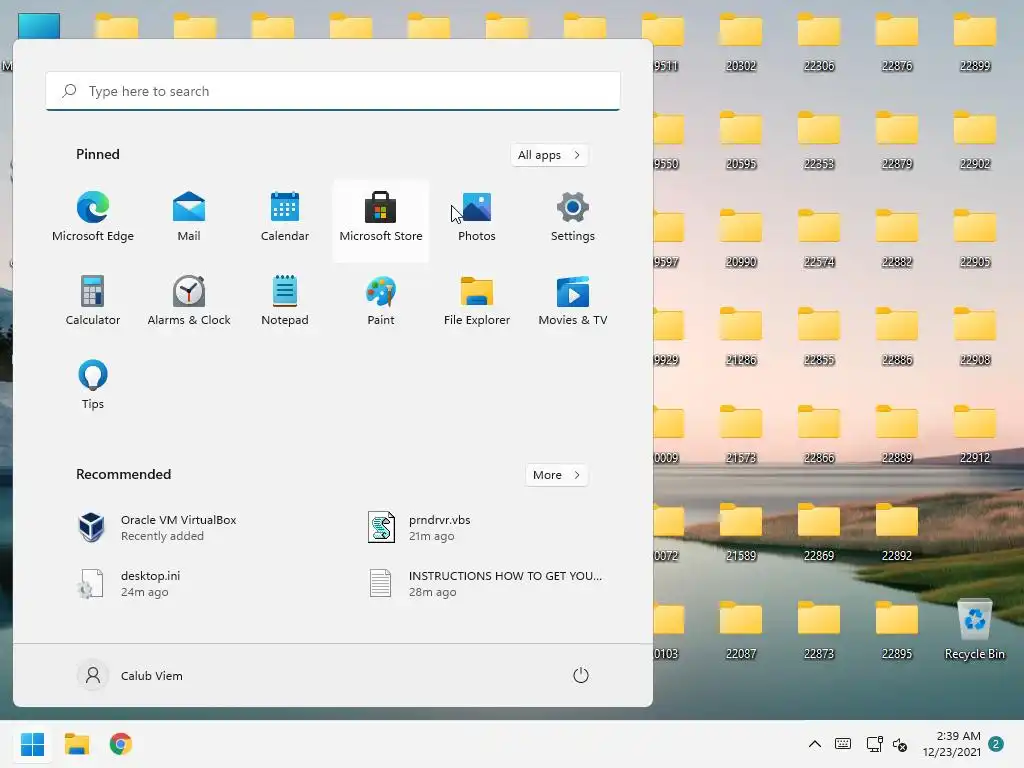Click the Windows Start button on taskbar

32,744
